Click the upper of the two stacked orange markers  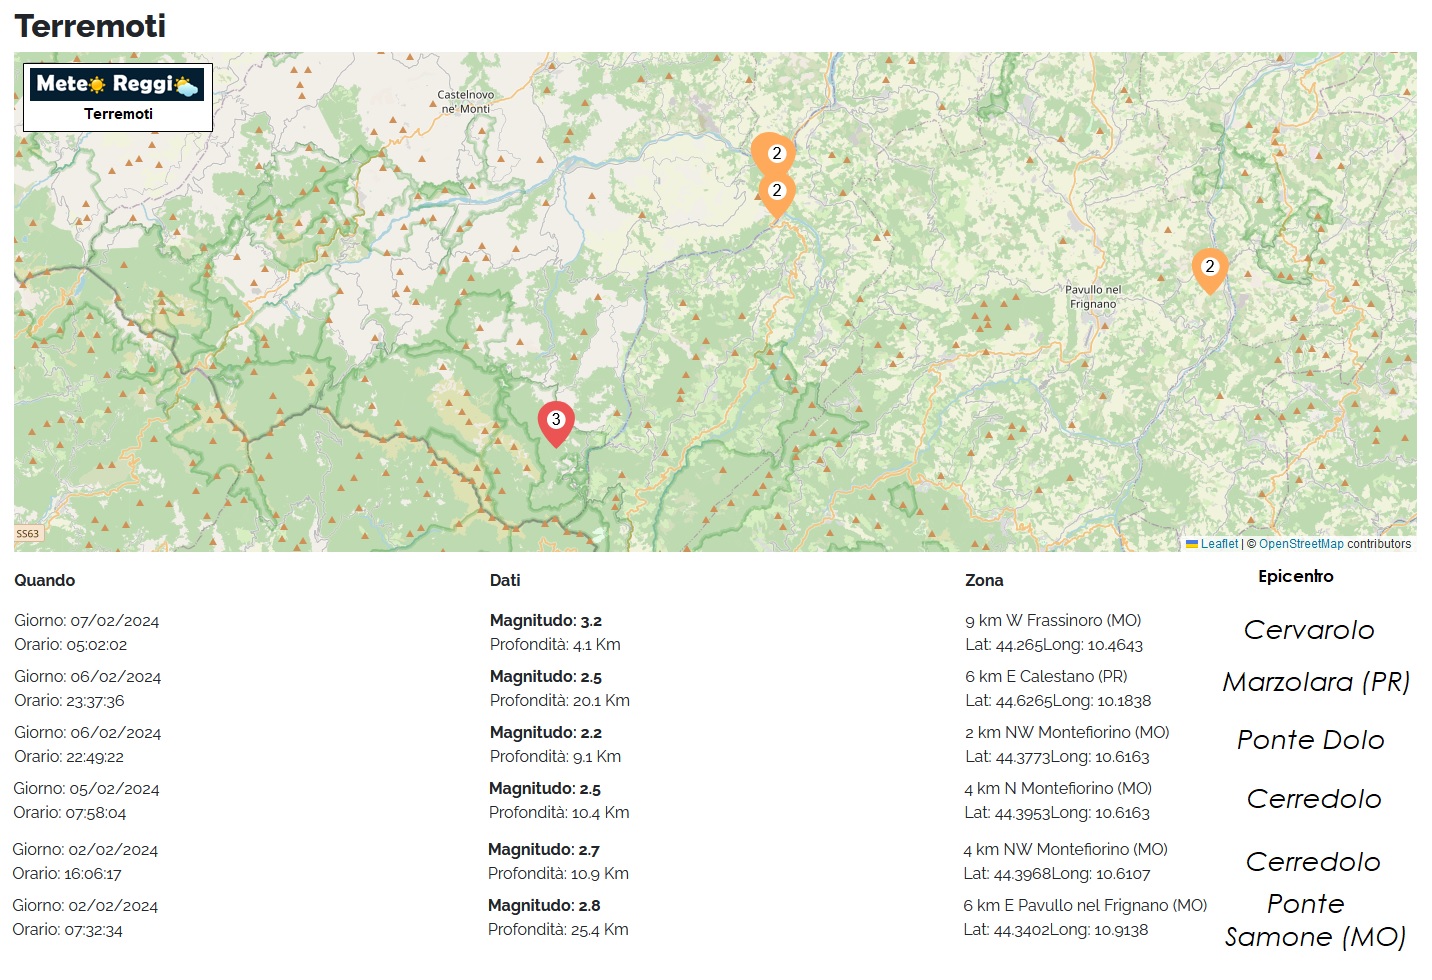773,151
